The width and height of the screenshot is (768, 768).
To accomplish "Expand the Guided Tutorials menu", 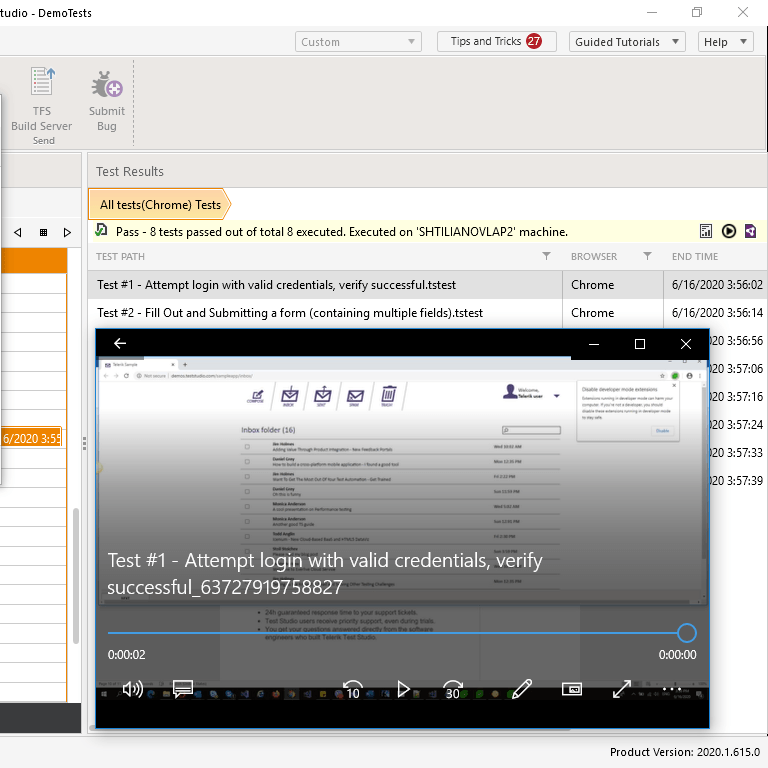I will tap(627, 42).
